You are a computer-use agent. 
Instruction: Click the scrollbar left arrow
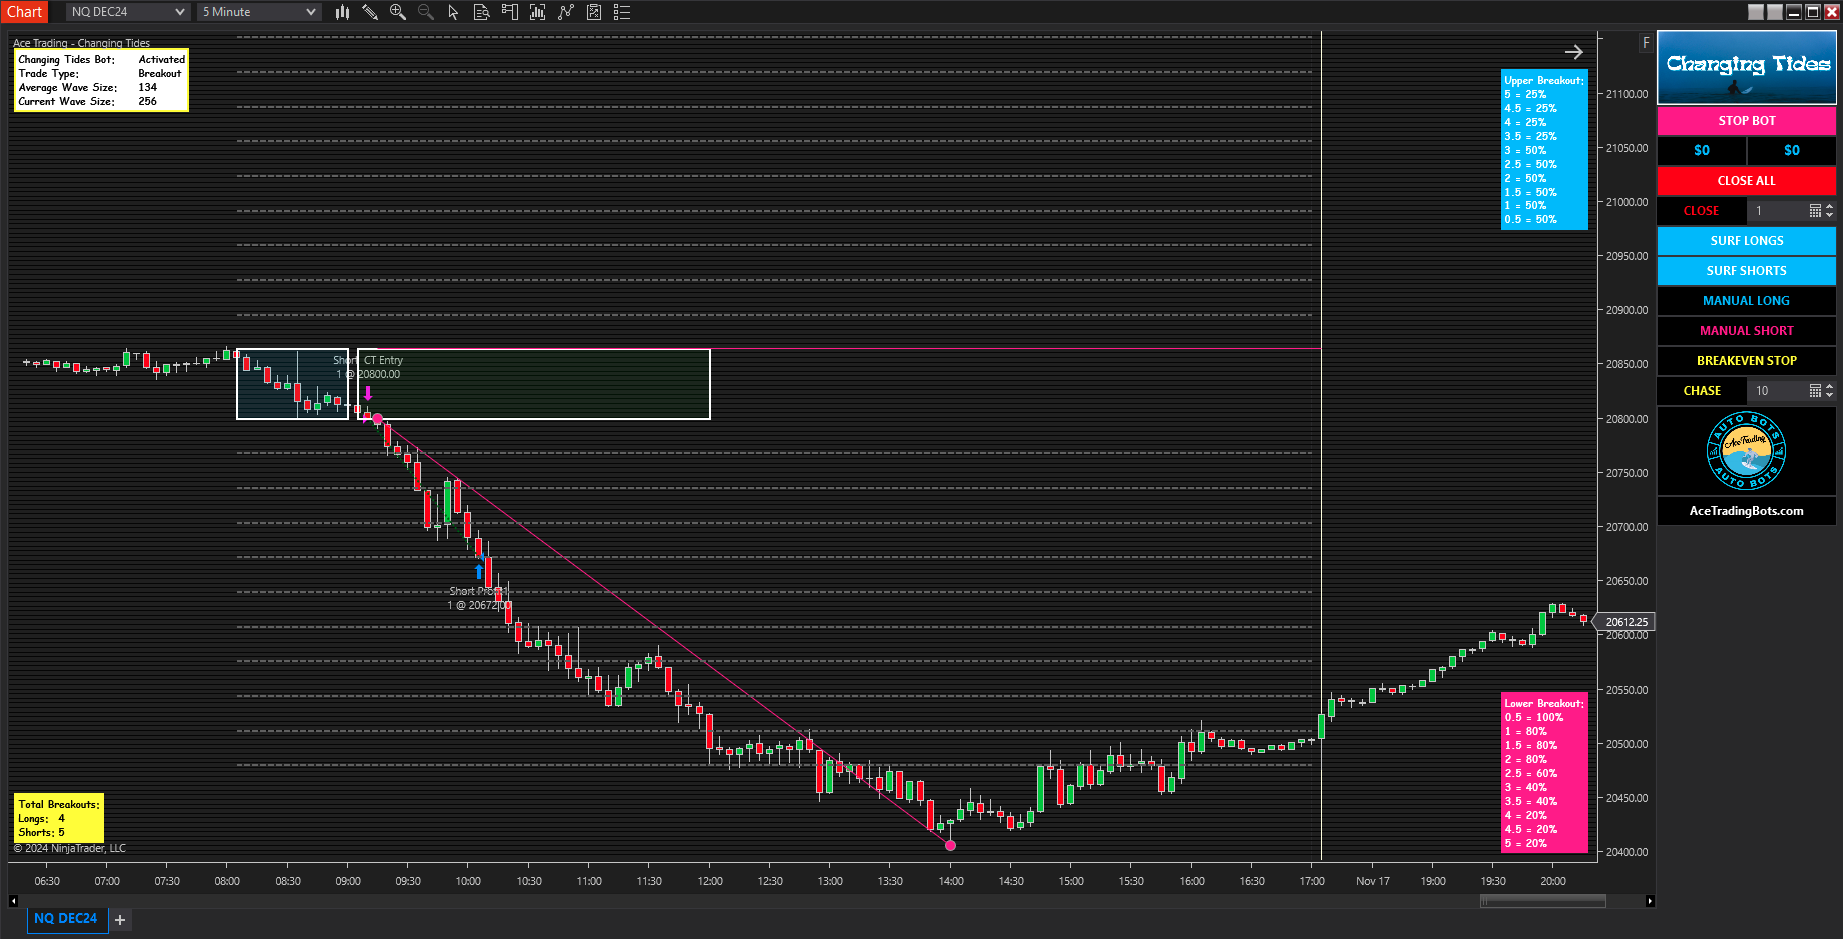(13, 901)
